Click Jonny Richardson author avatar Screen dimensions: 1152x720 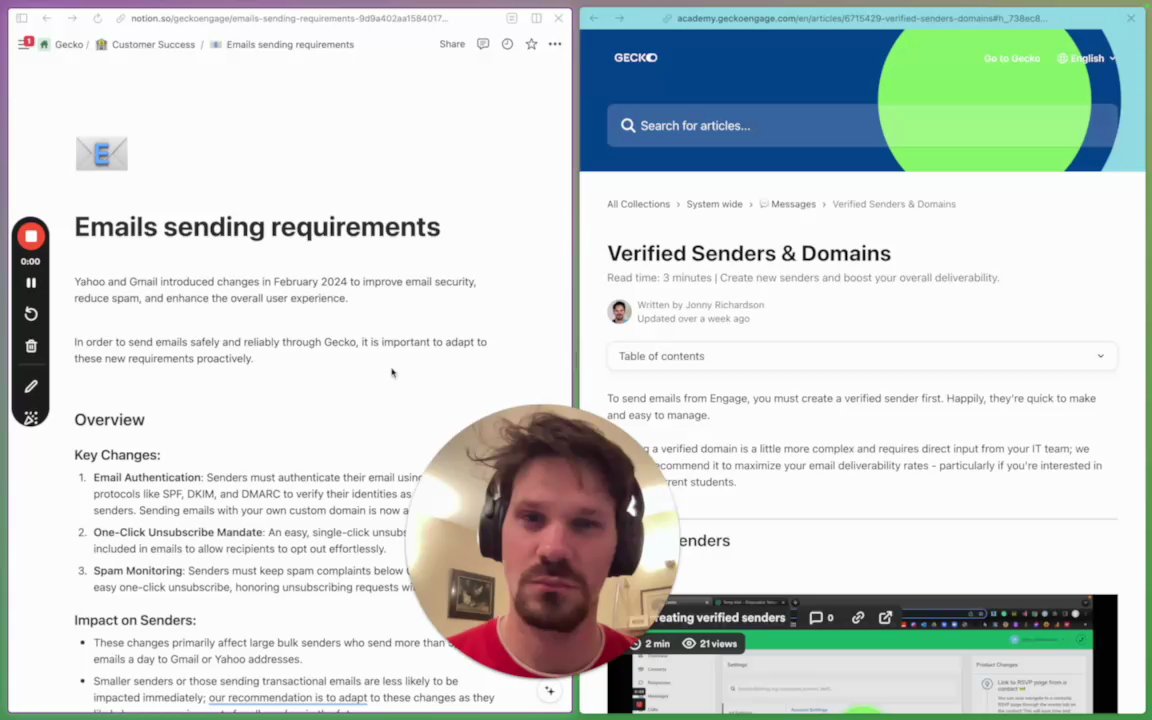pos(619,312)
